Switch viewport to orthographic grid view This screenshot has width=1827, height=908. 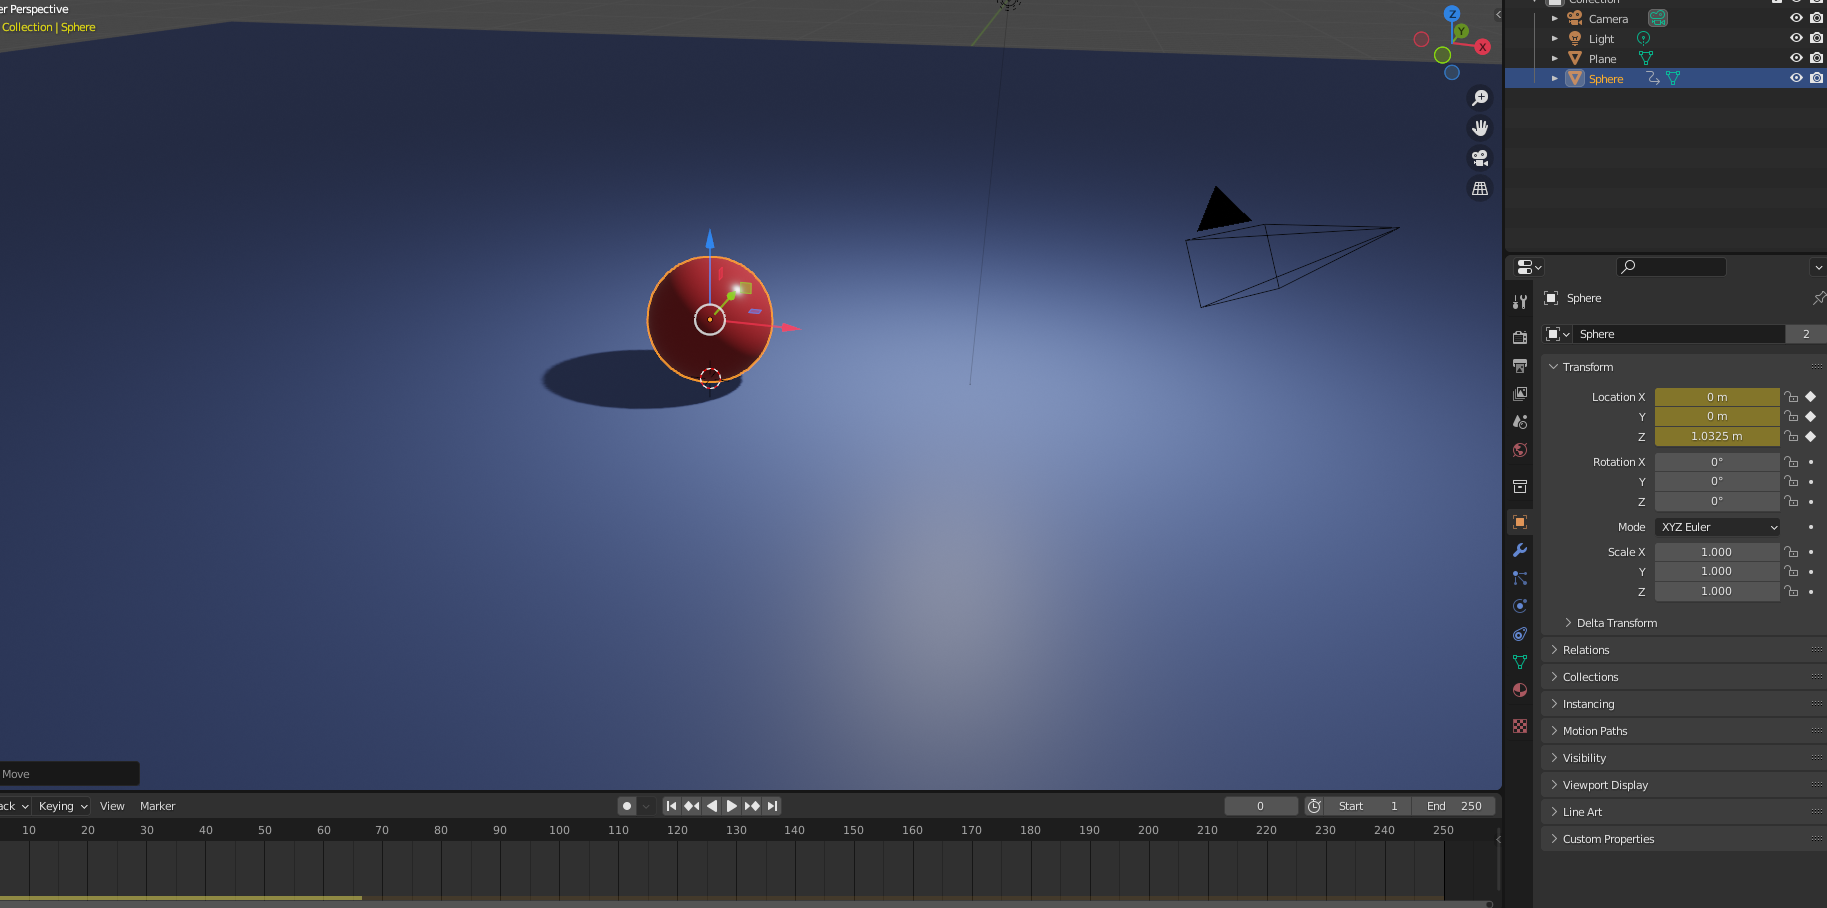[x=1480, y=188]
